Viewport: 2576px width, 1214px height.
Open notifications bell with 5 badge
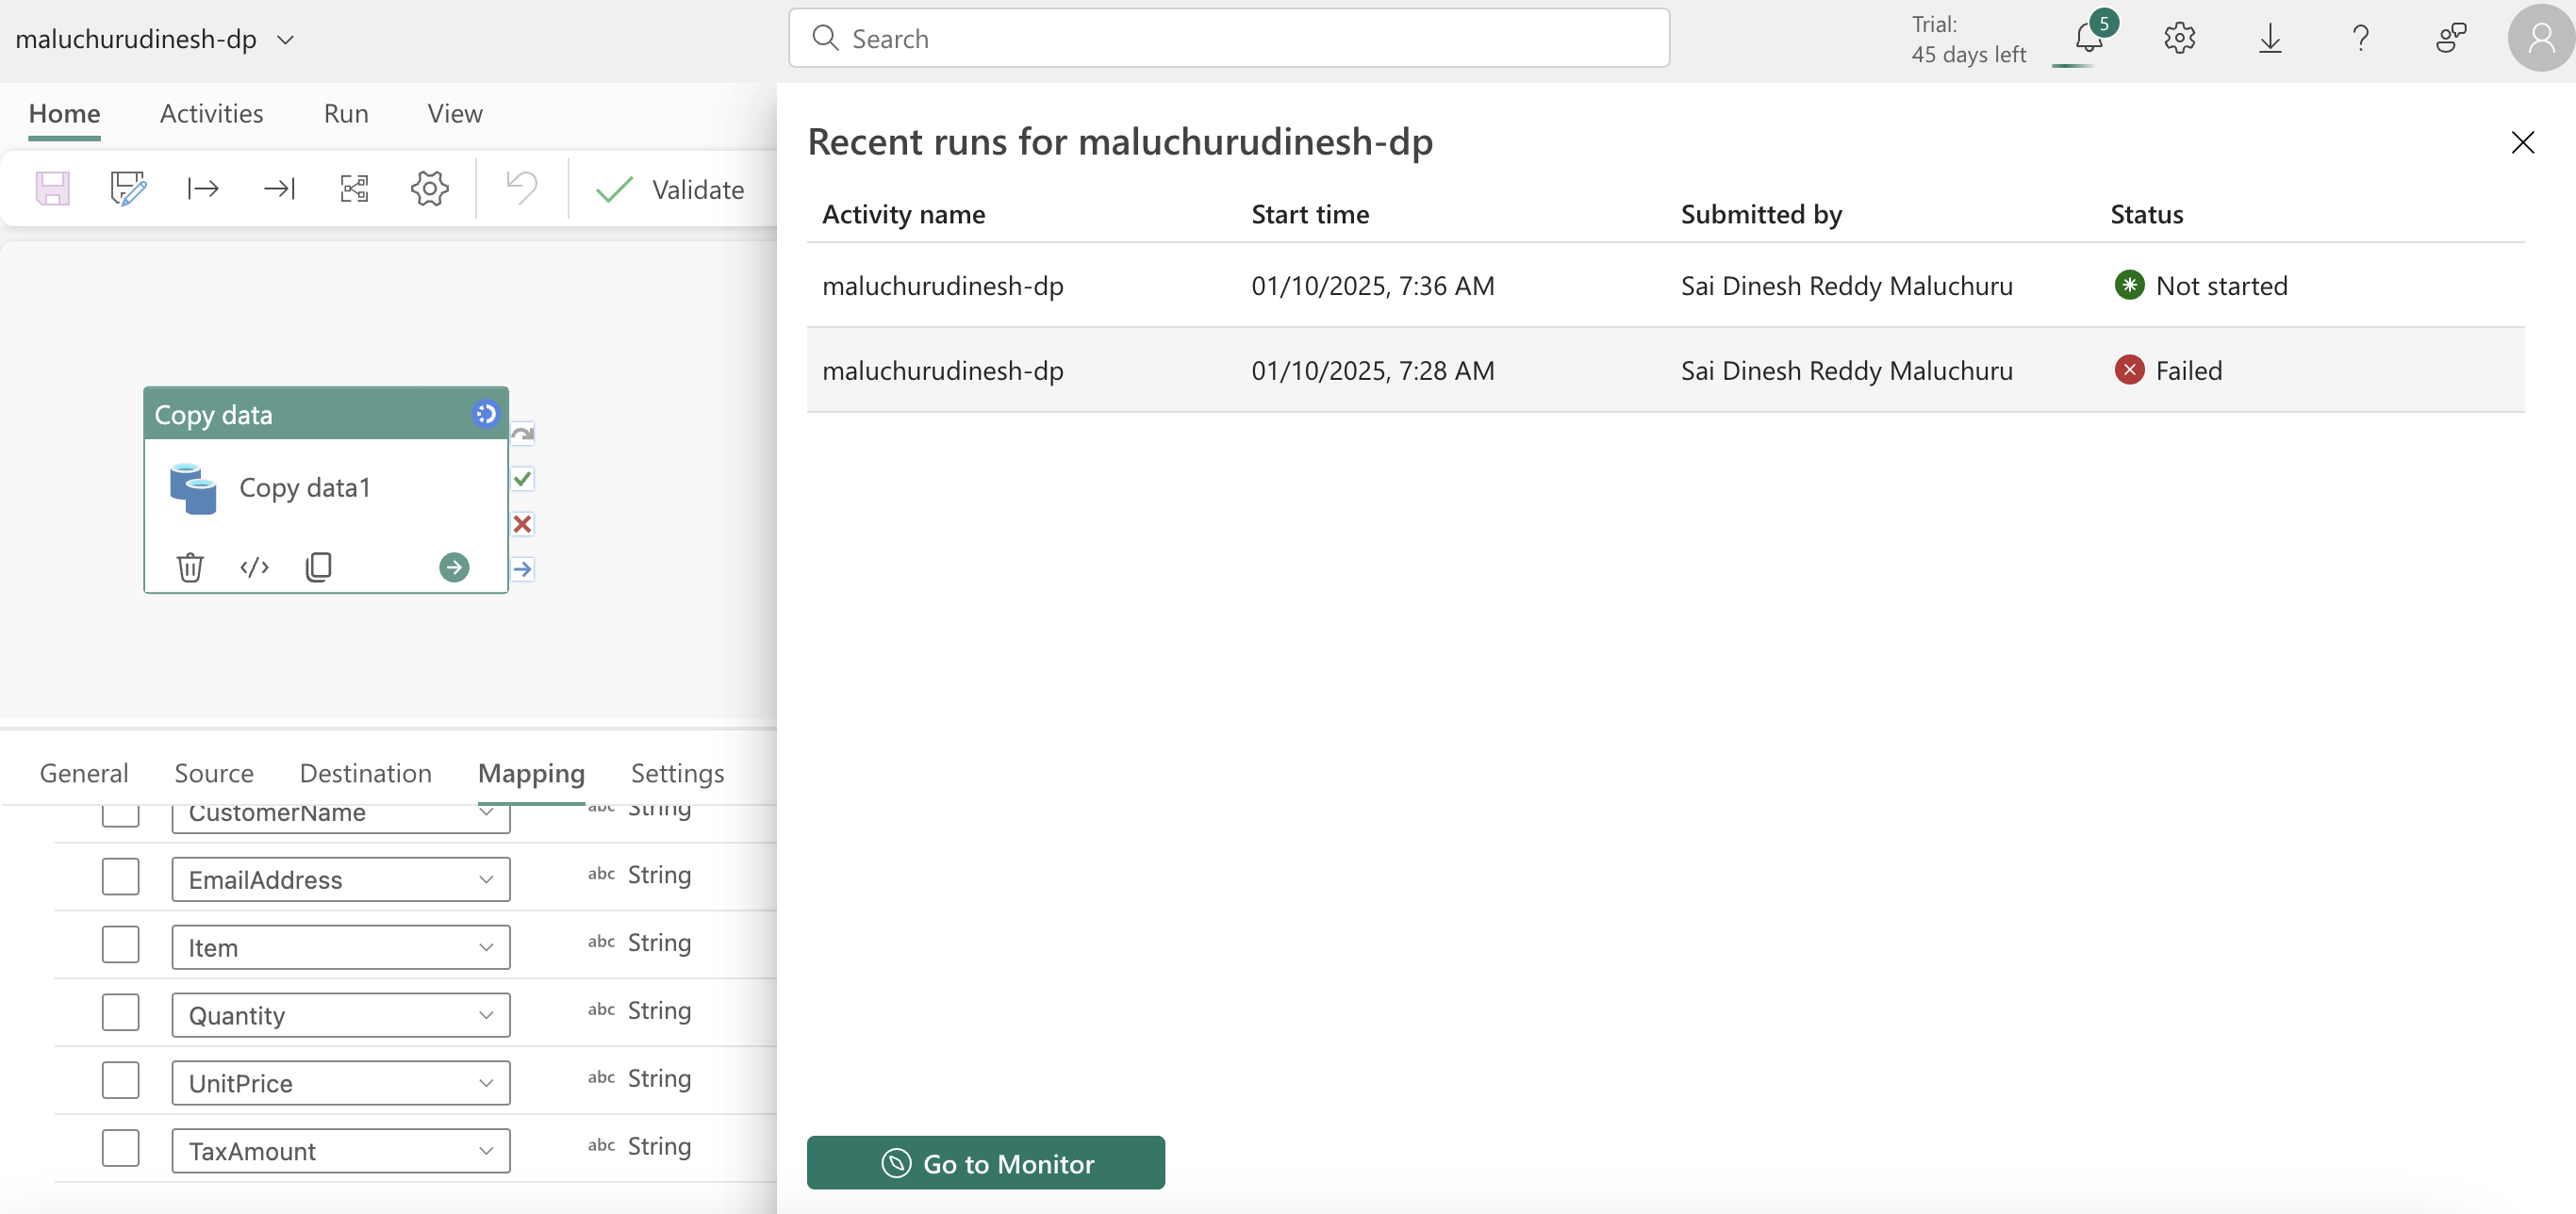coord(2090,37)
